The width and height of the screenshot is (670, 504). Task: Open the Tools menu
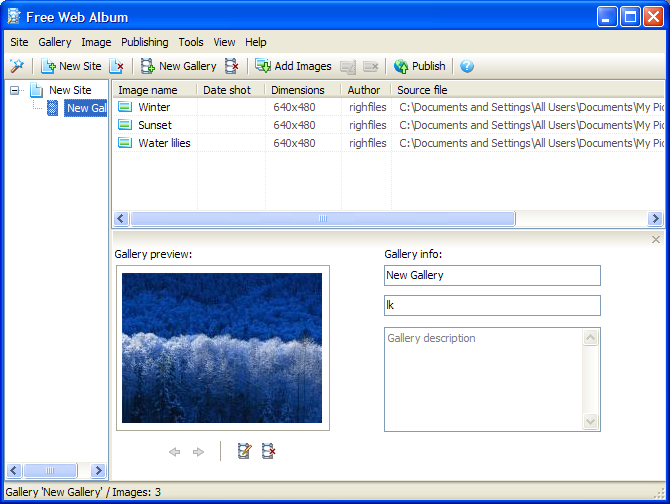(x=191, y=42)
